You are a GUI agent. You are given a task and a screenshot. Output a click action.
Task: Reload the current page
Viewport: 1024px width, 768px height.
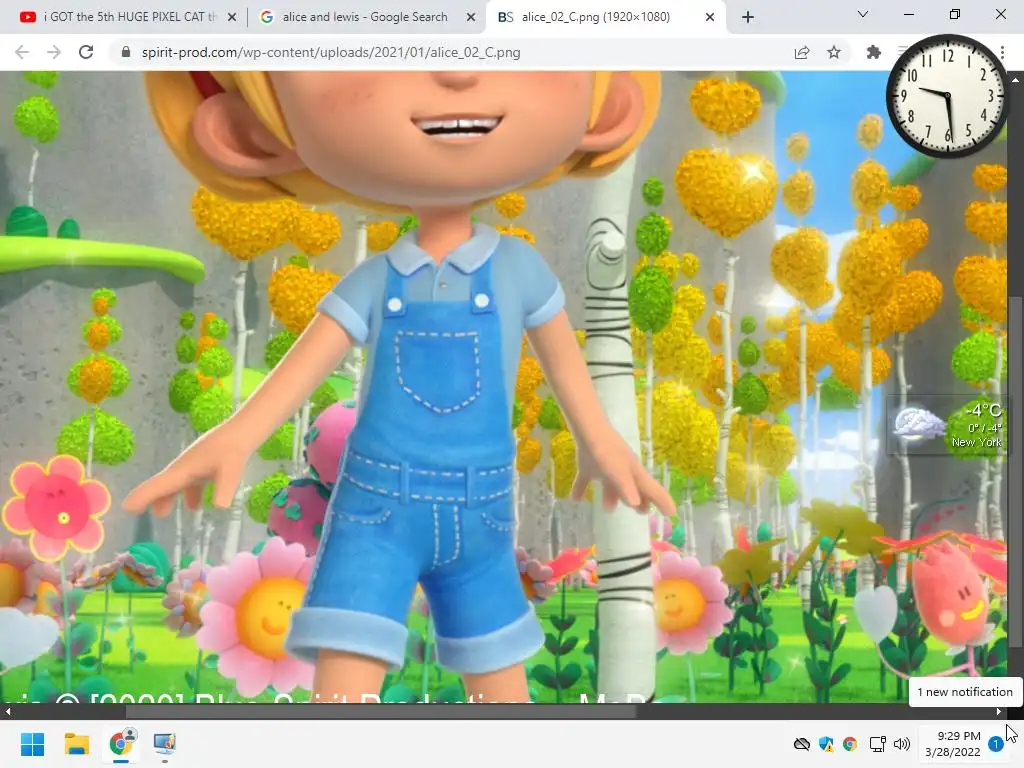[x=86, y=52]
